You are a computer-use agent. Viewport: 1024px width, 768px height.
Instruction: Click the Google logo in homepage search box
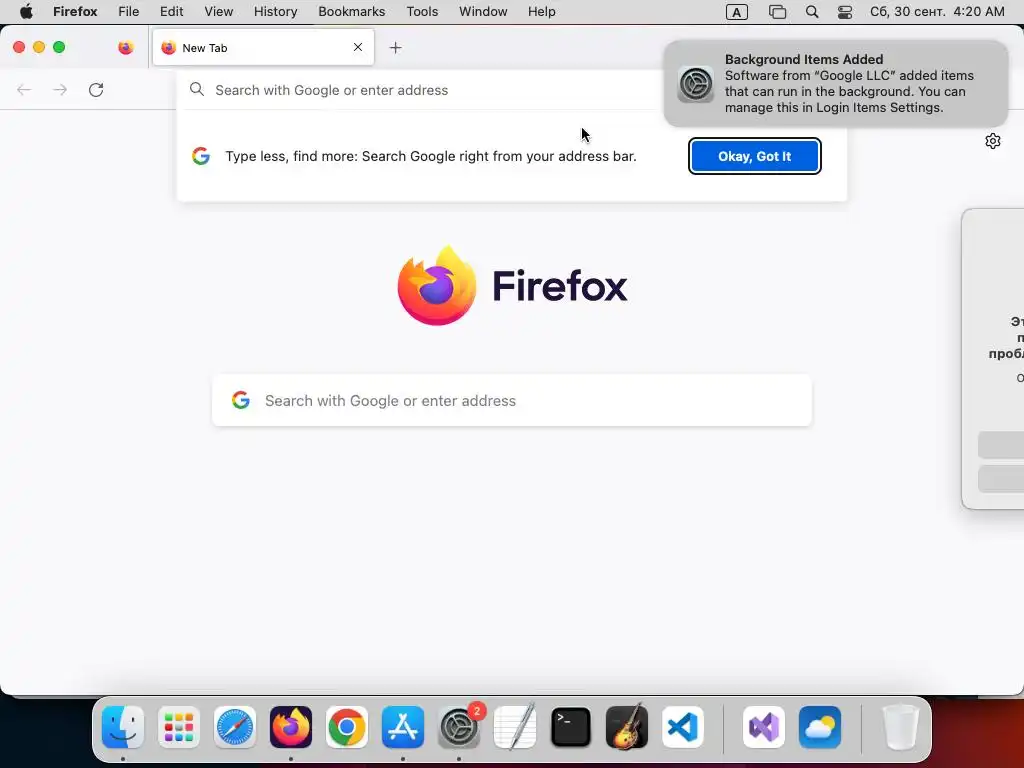[241, 400]
